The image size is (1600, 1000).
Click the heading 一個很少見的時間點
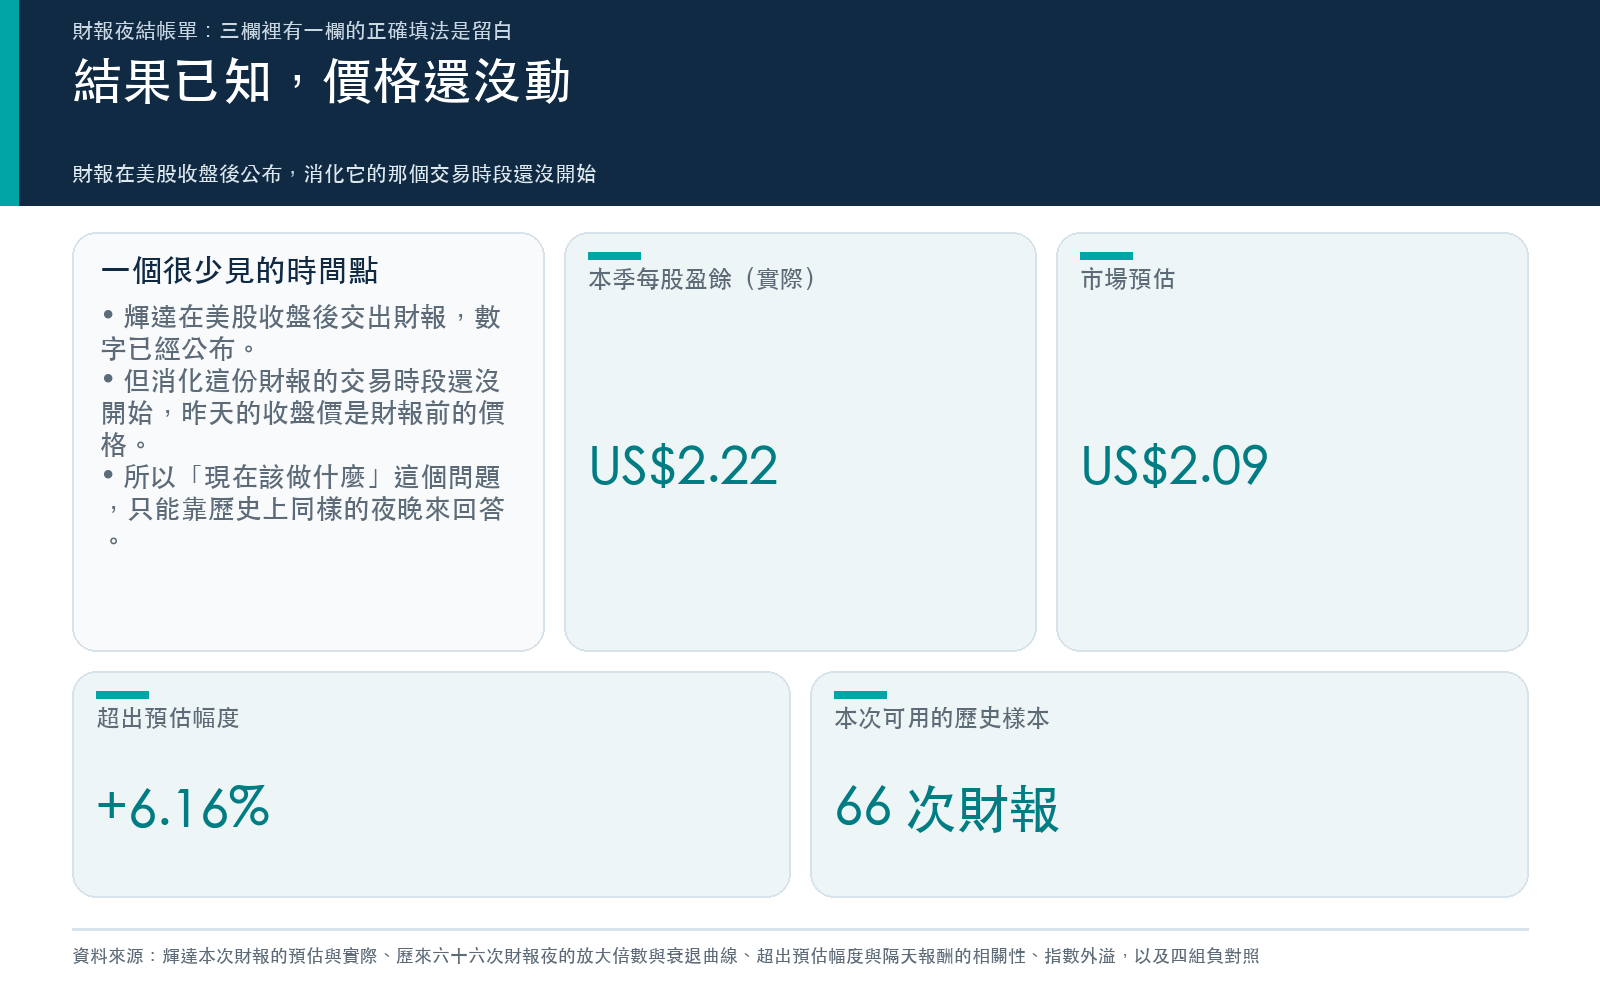[240, 271]
